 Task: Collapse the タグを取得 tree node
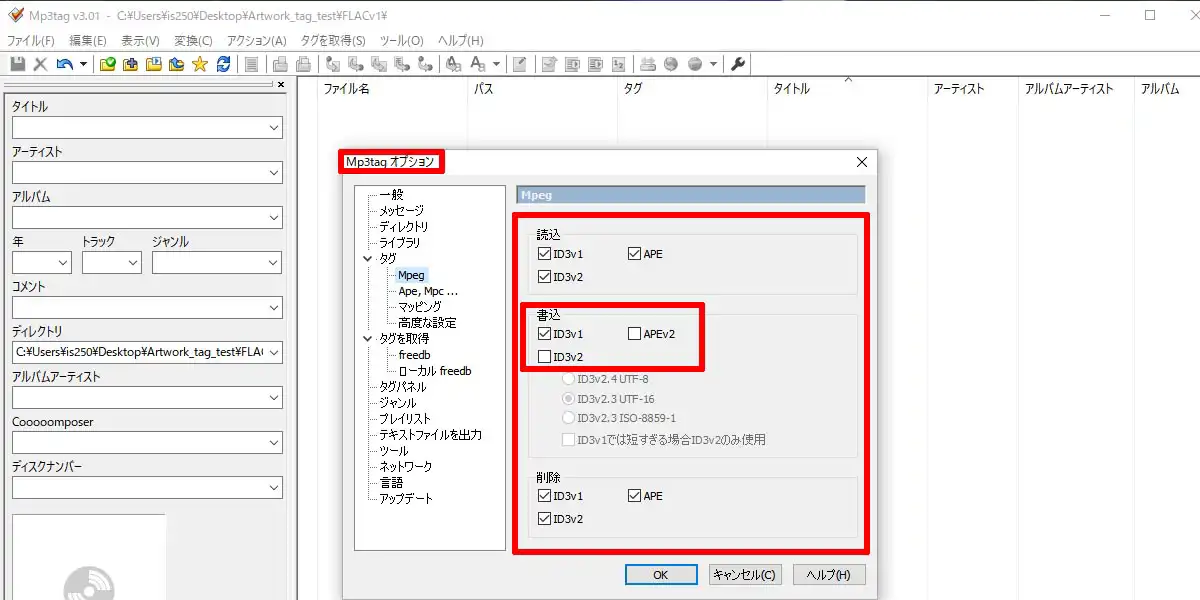[x=369, y=339]
